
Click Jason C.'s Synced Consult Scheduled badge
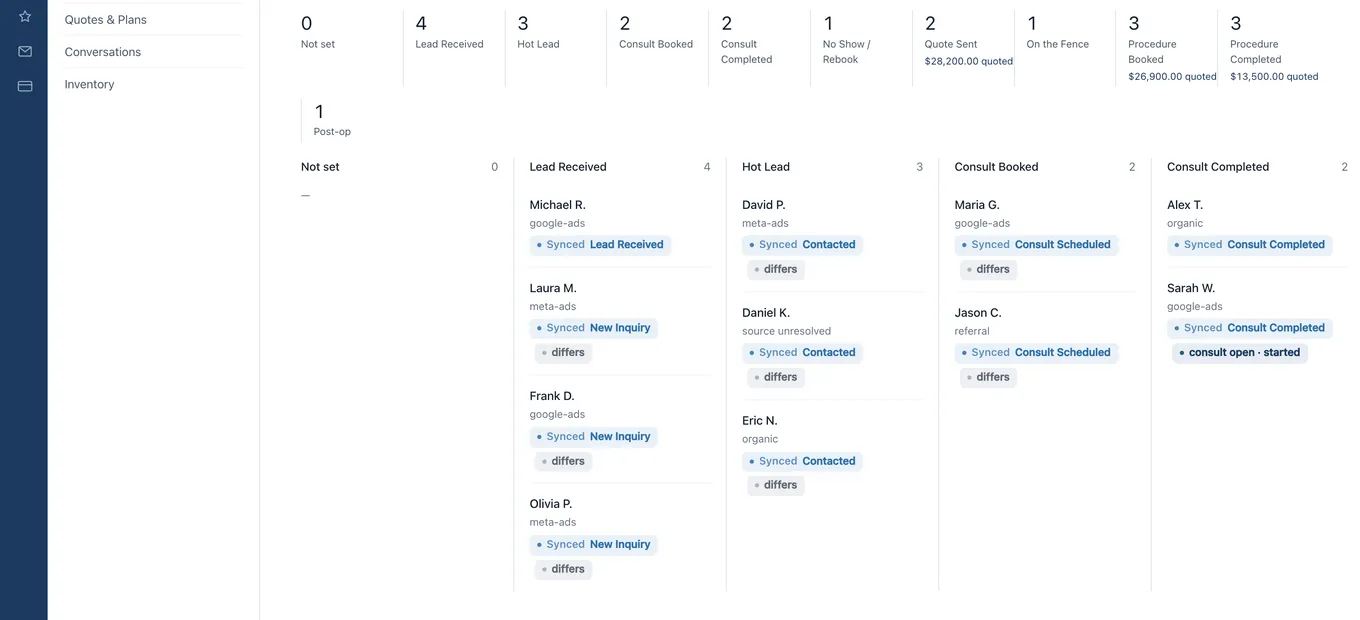1036,352
